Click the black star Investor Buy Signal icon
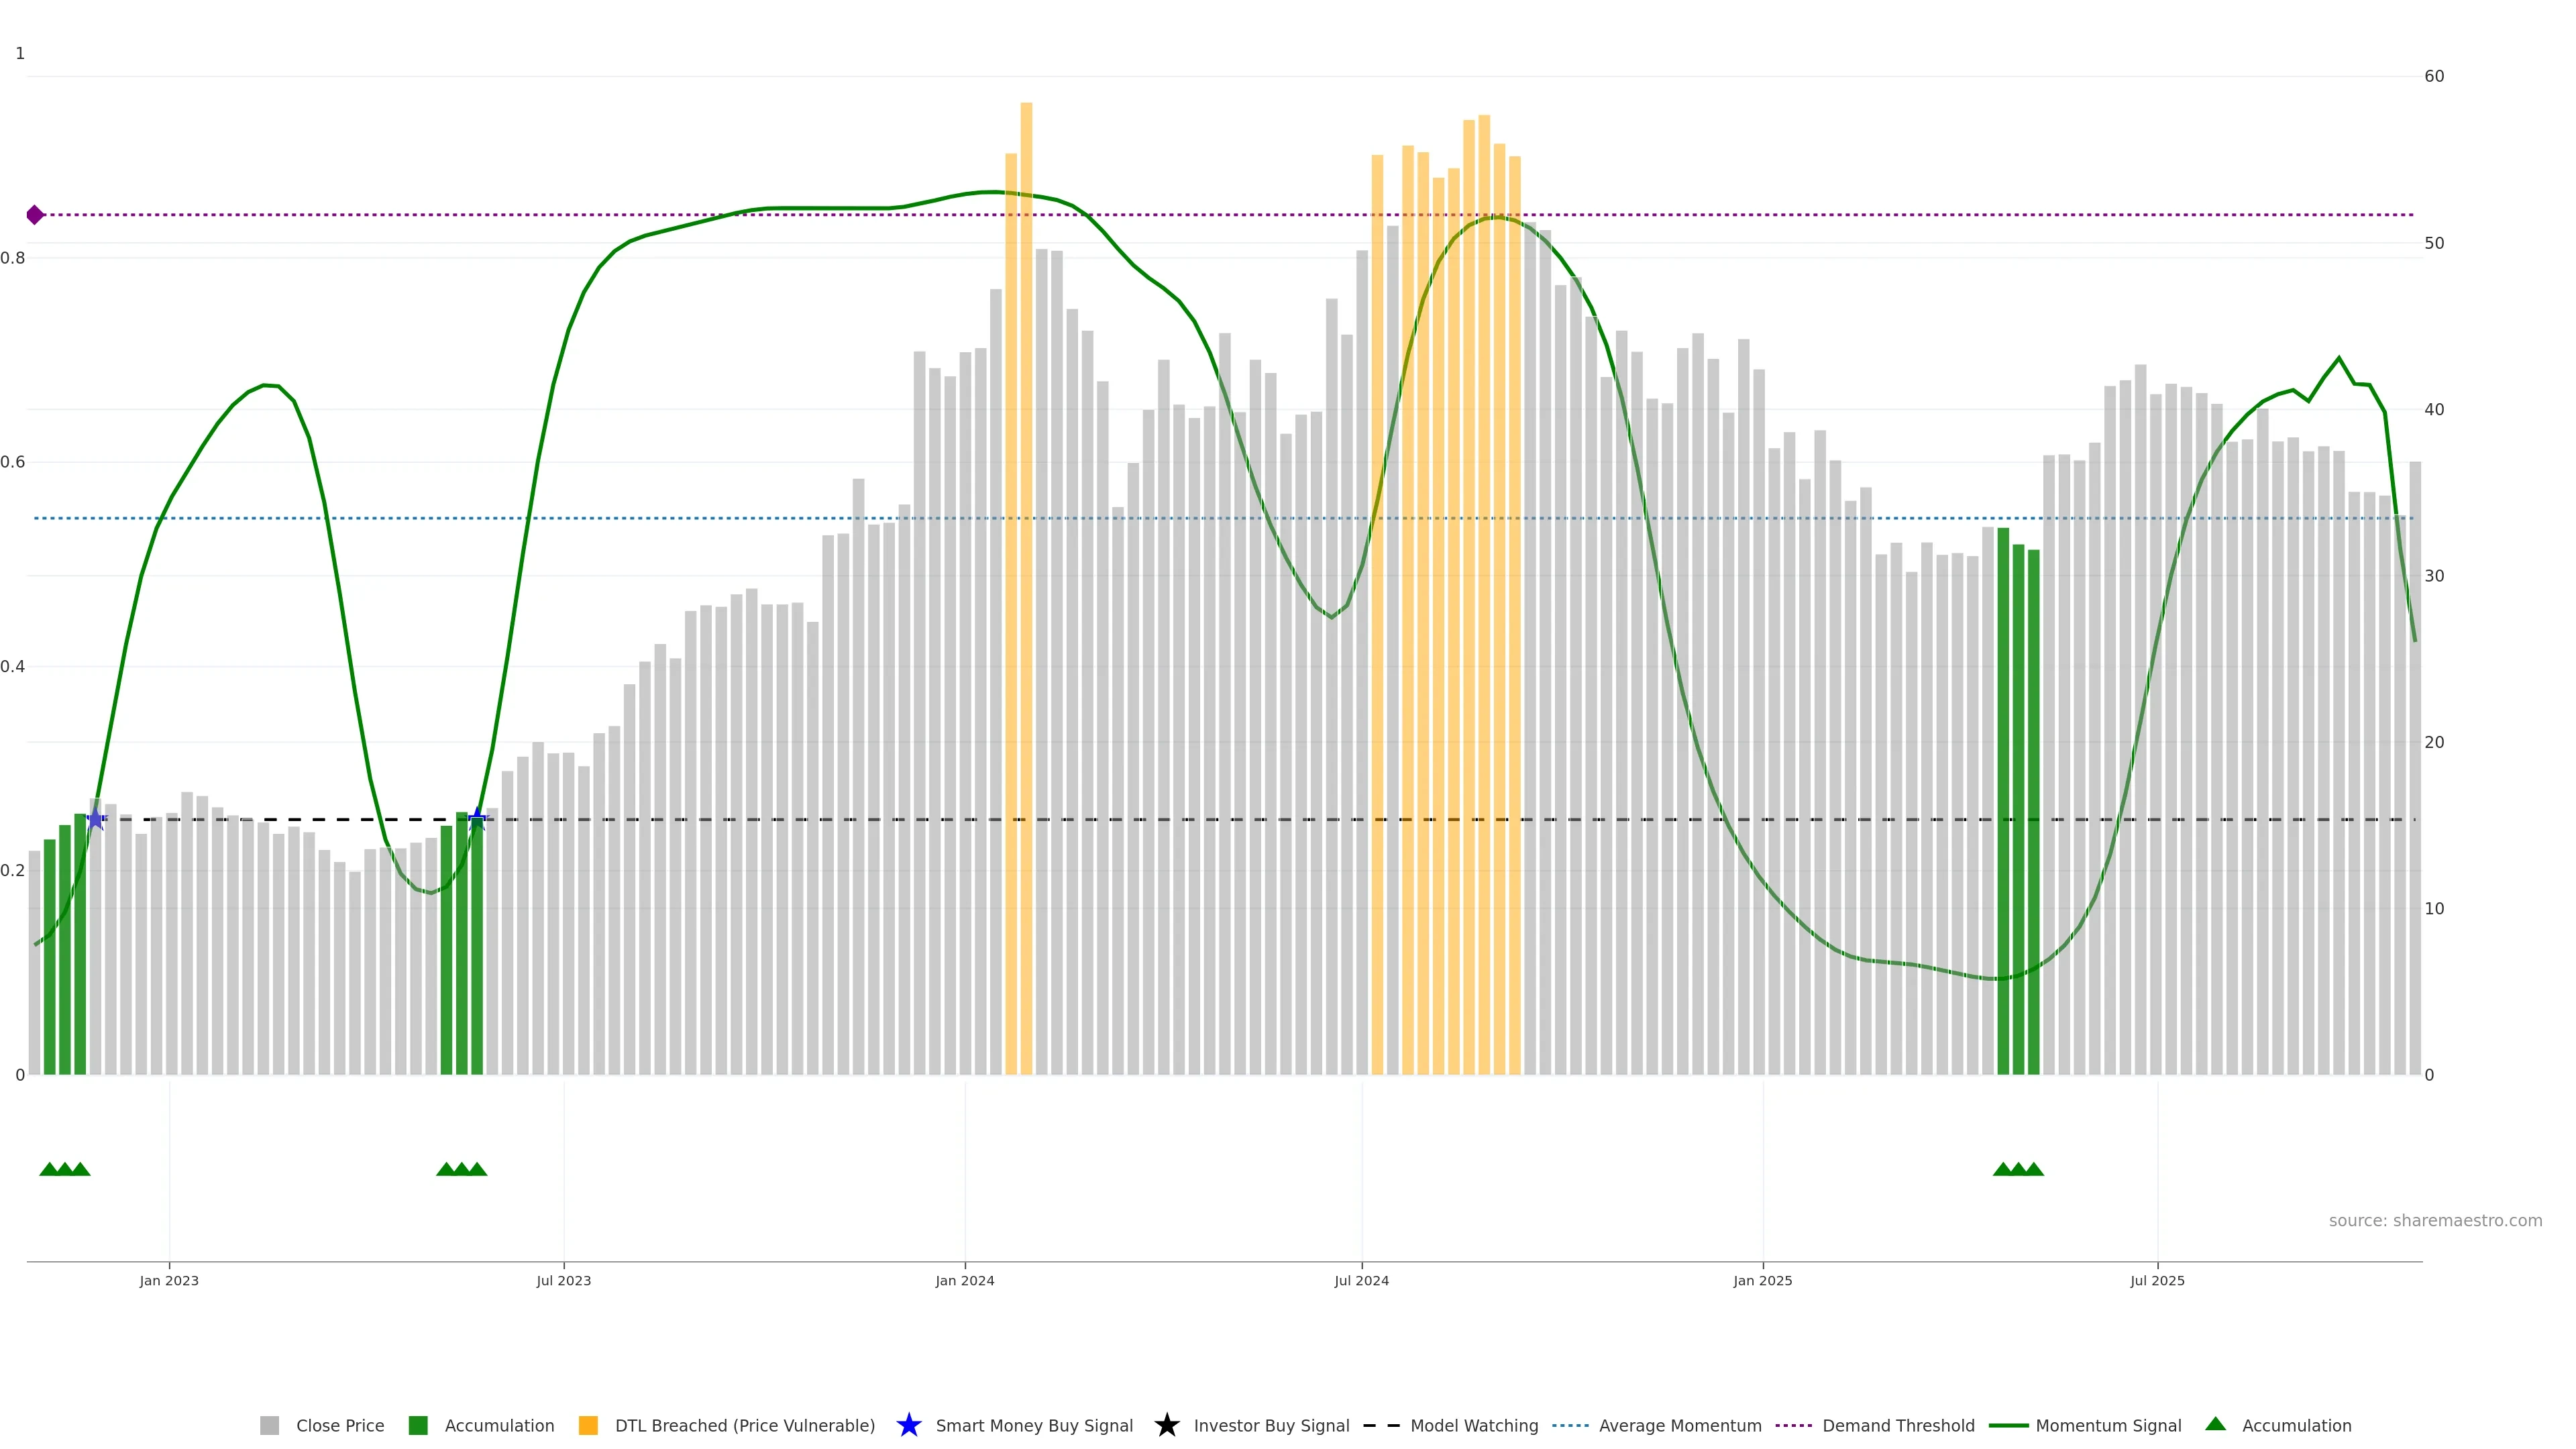Viewport: 2576px width, 1449px height. 1166,1425
